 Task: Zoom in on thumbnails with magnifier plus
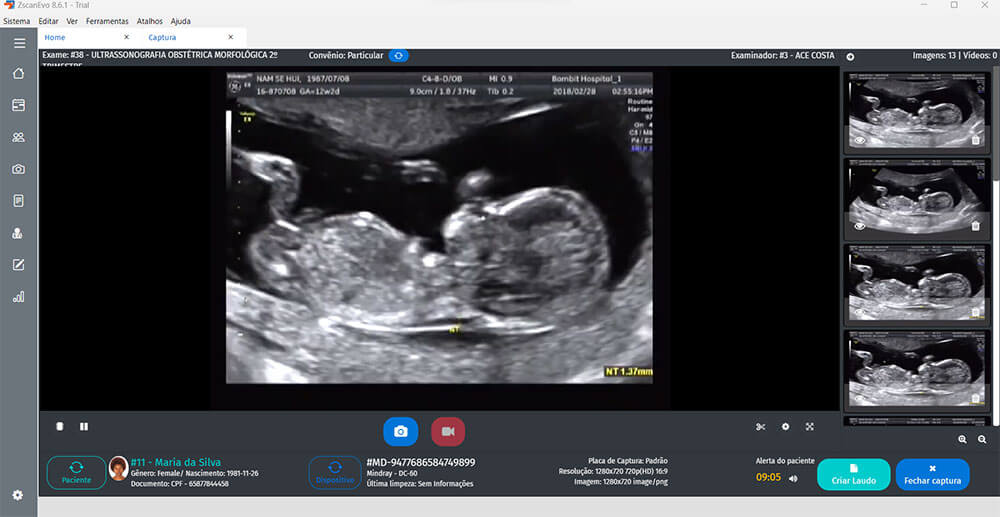coord(962,439)
